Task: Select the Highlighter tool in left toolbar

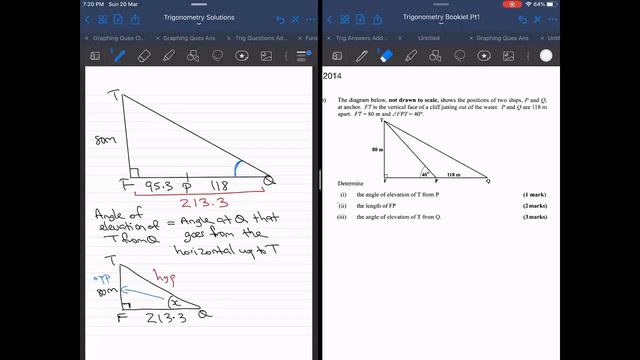Action: click(x=169, y=56)
